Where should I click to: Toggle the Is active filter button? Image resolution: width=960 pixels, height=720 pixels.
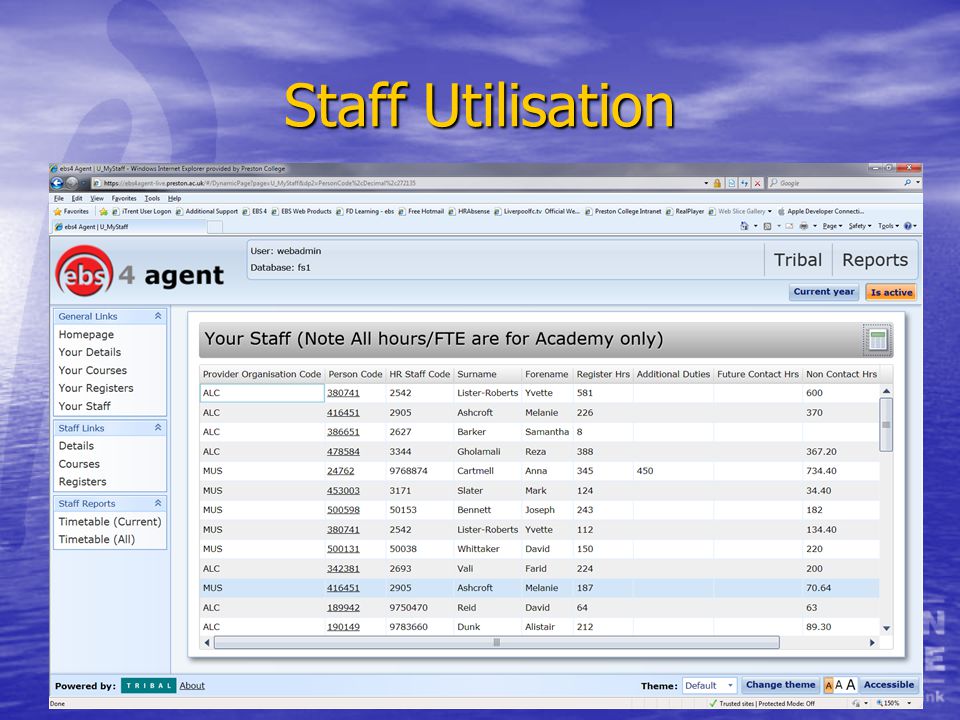[x=891, y=293]
